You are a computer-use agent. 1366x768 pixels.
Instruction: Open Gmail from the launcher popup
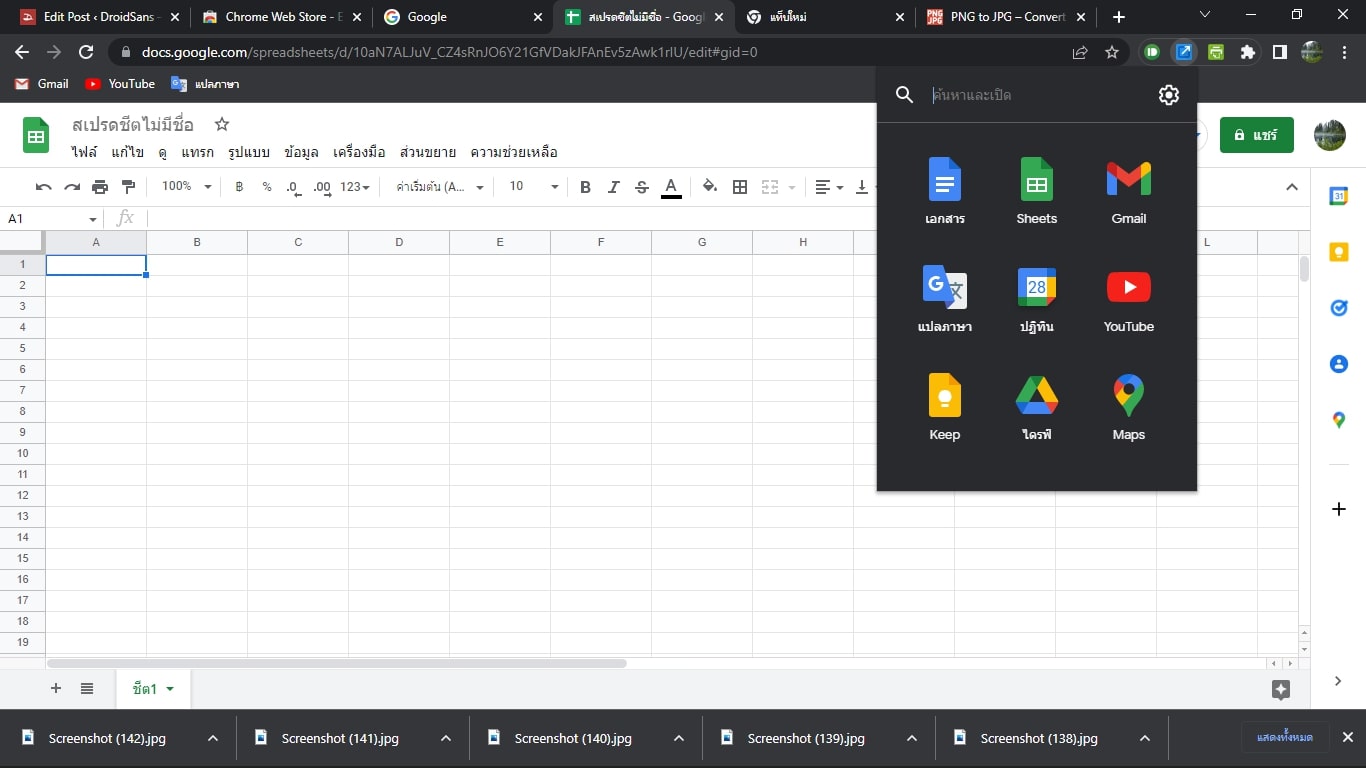click(x=1128, y=190)
